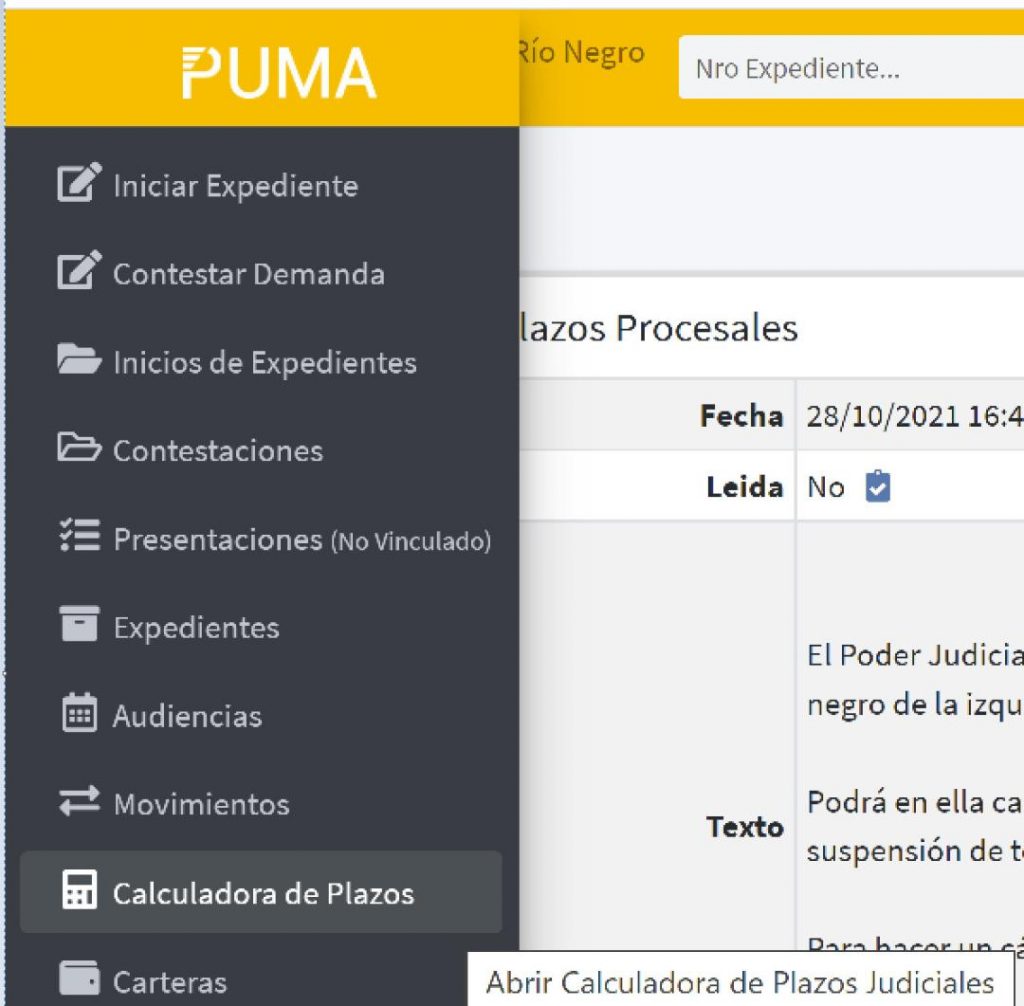Click the Iniciar Expediente edit icon
Screen dimensions: 1024x1006
(79, 182)
